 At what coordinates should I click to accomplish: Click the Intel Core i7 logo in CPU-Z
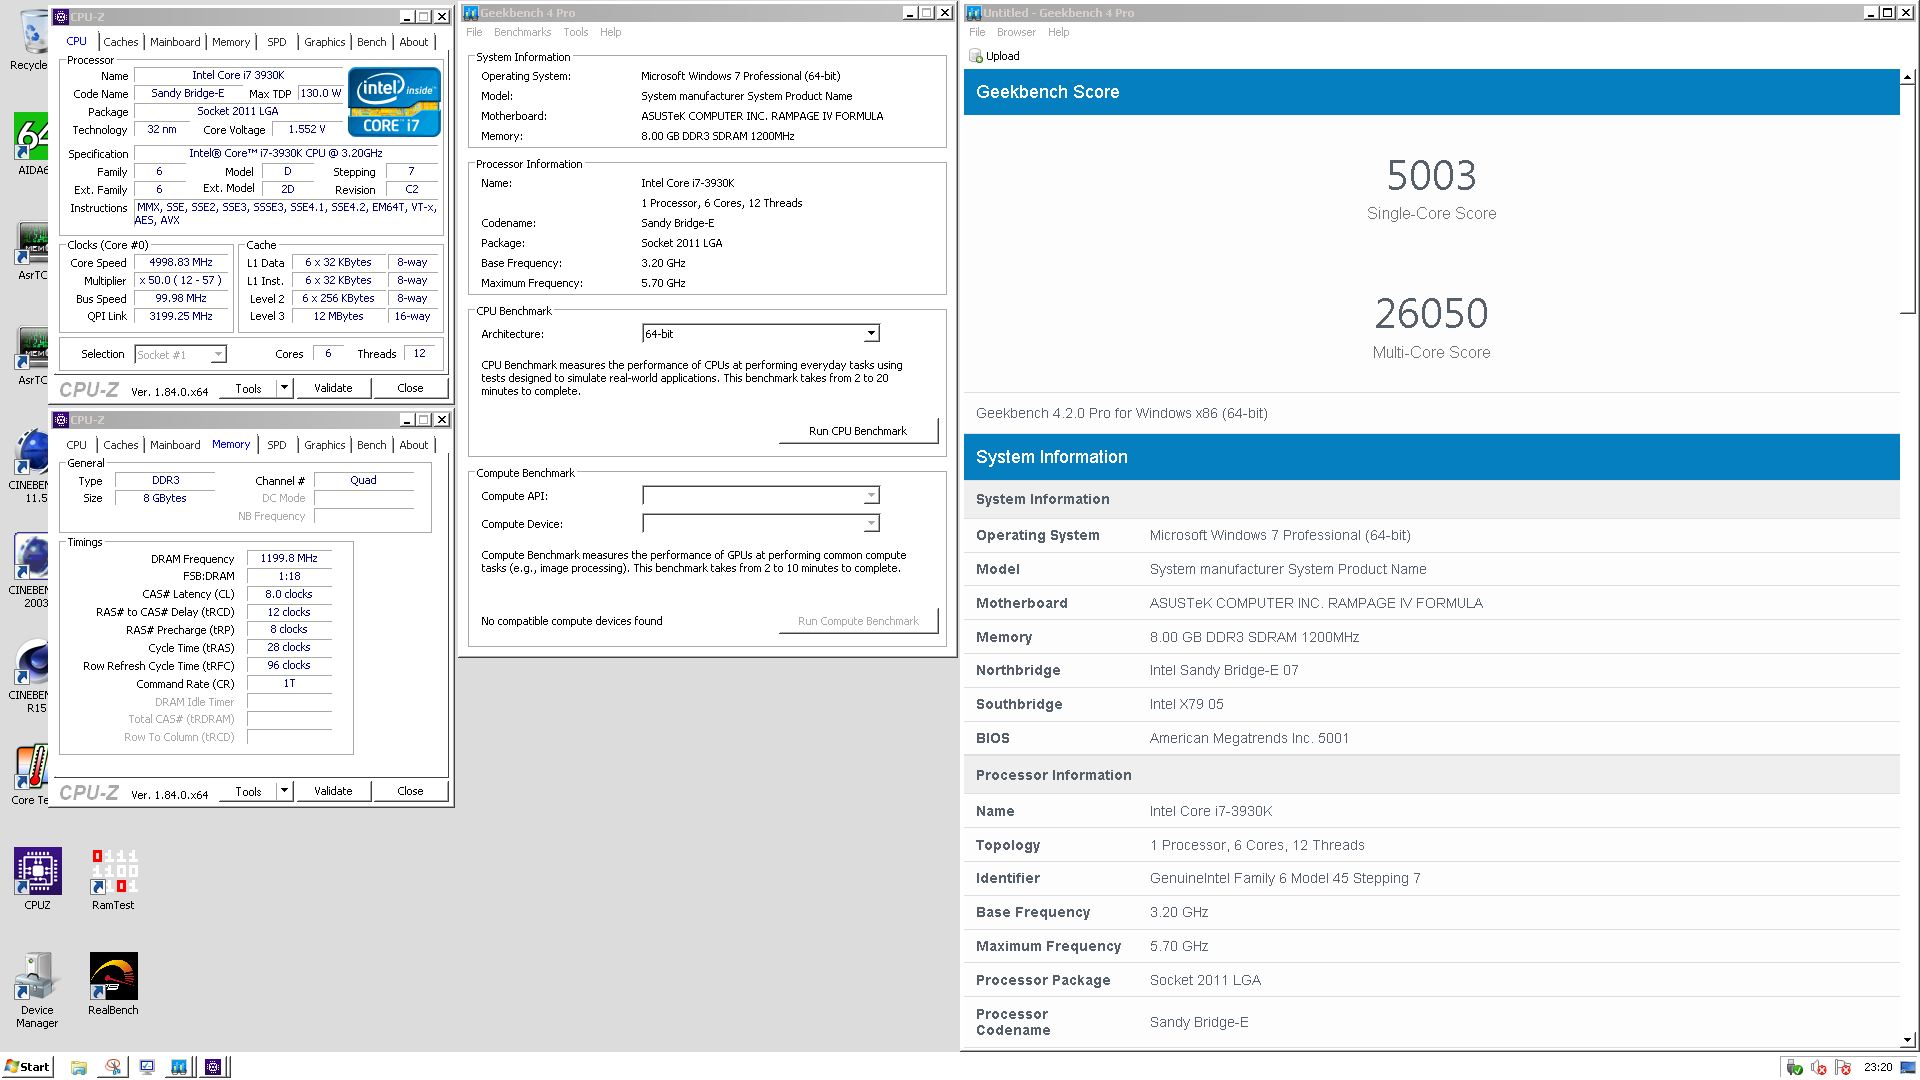pyautogui.click(x=394, y=101)
